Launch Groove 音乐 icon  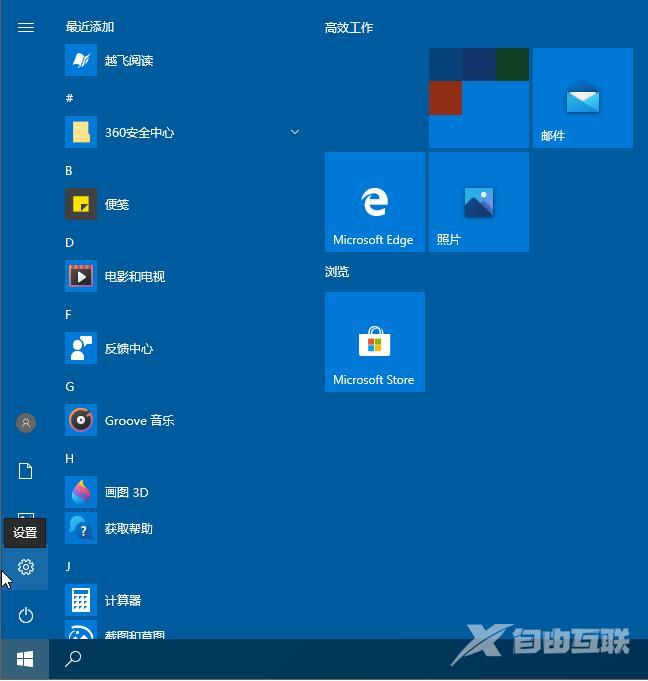click(x=81, y=420)
